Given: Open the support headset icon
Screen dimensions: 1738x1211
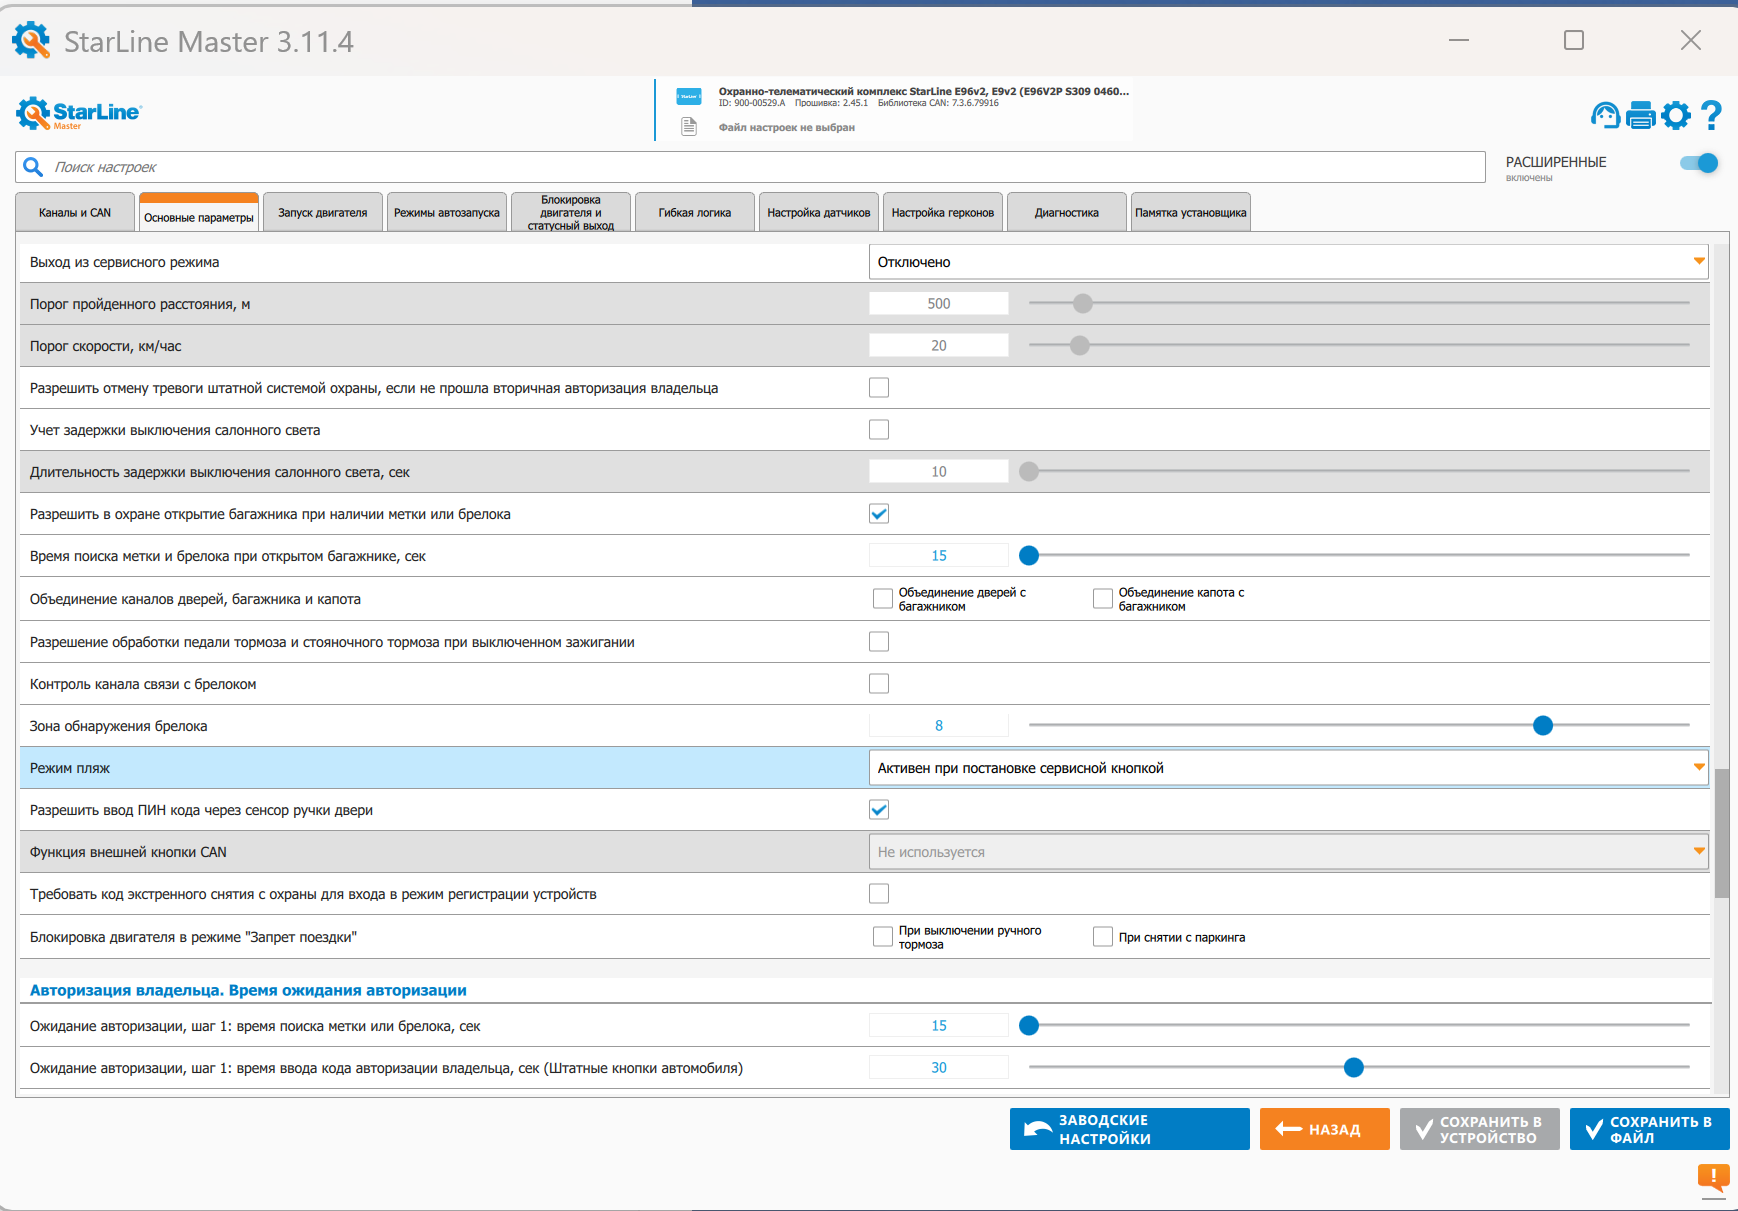Looking at the screenshot, I should [x=1605, y=116].
